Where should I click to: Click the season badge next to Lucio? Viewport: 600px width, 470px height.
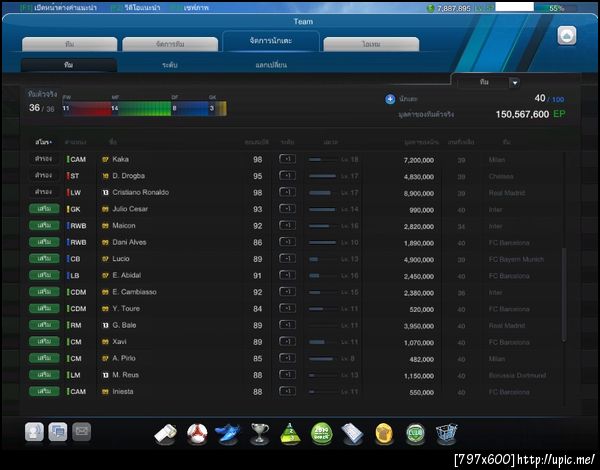click(105, 259)
